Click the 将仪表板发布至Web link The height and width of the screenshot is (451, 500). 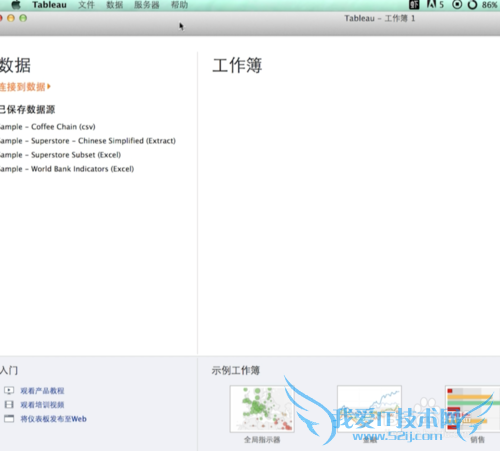[54, 419]
